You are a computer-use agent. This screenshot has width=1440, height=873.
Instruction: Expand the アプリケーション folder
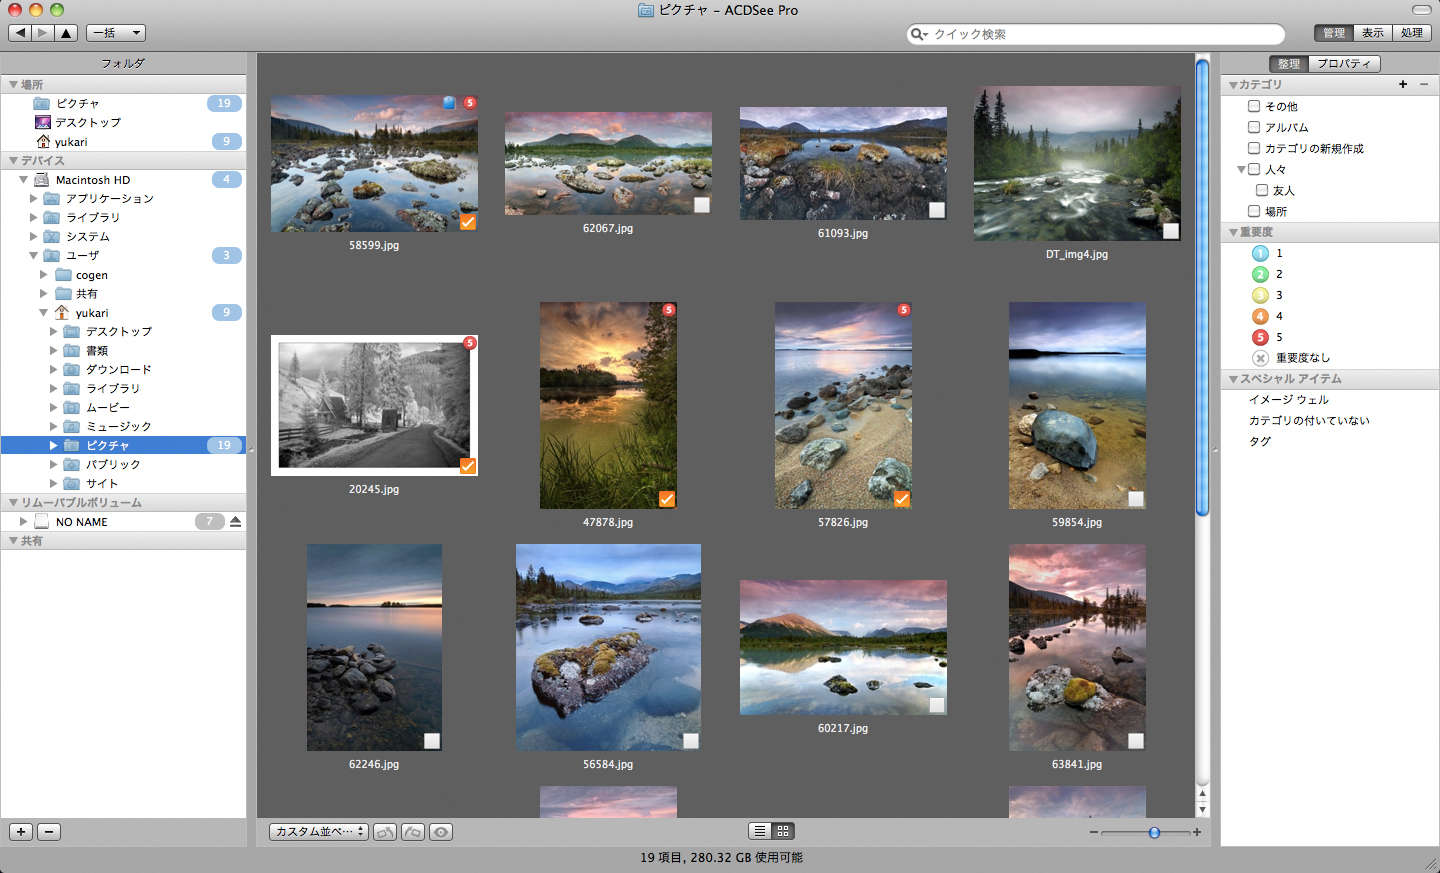pyautogui.click(x=33, y=198)
